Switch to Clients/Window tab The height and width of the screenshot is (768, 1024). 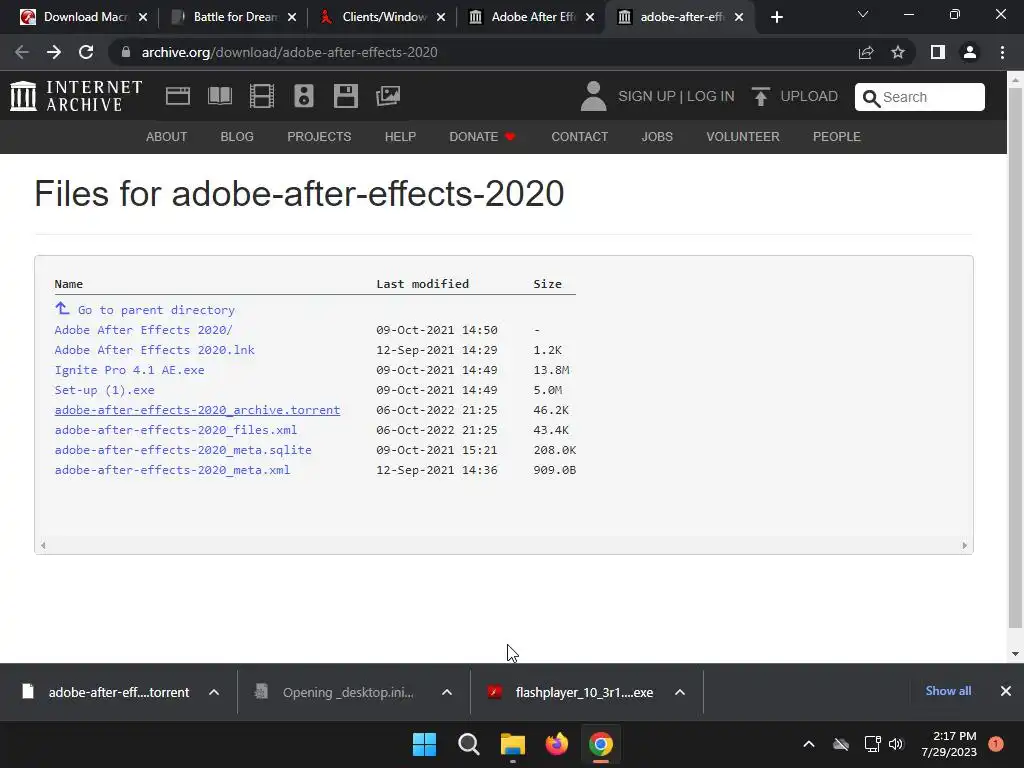point(383,17)
